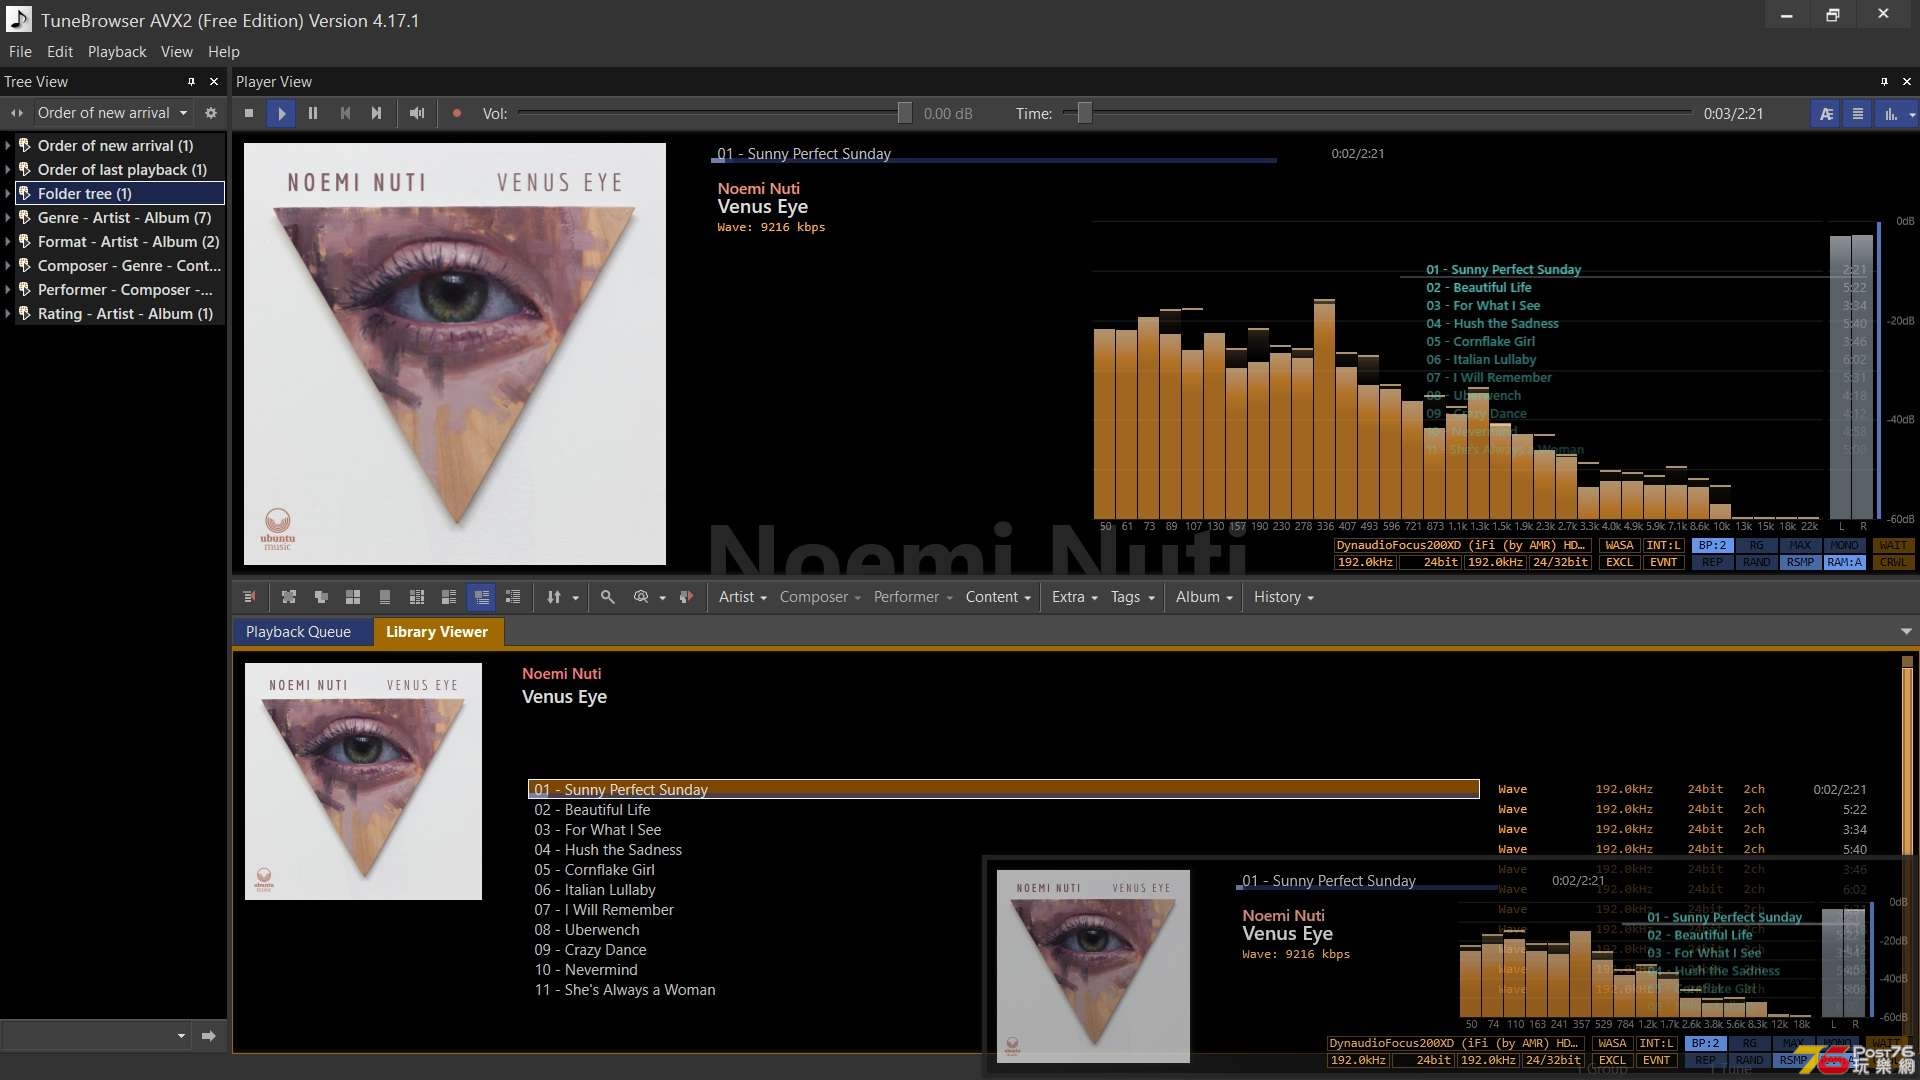The width and height of the screenshot is (1920, 1080).
Task: Toggle the BP:2 indicator
Action: [1713, 545]
